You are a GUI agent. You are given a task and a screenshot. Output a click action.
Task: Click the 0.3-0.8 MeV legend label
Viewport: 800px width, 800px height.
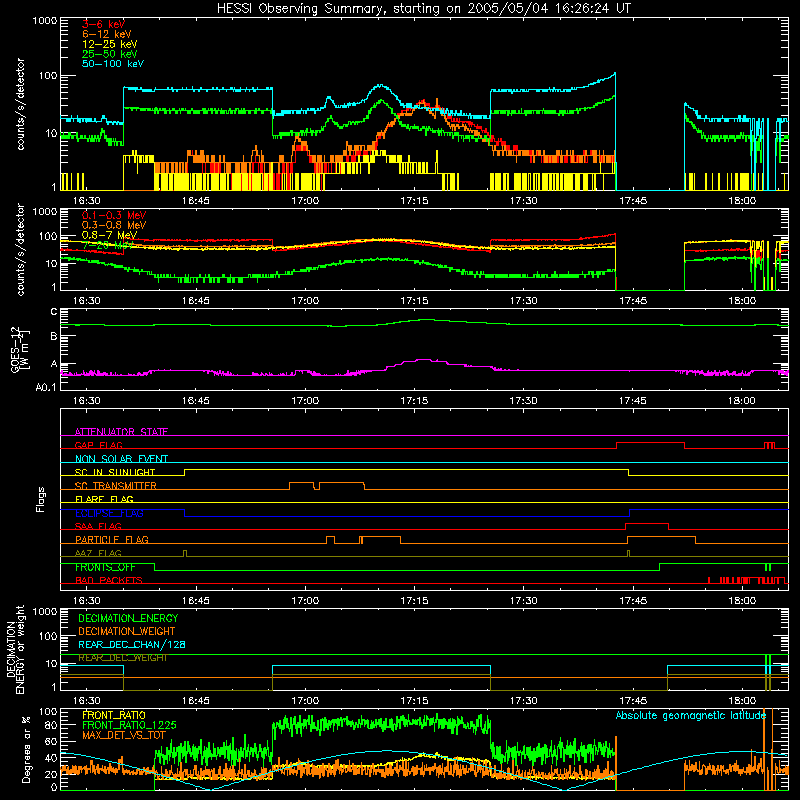pos(114,225)
